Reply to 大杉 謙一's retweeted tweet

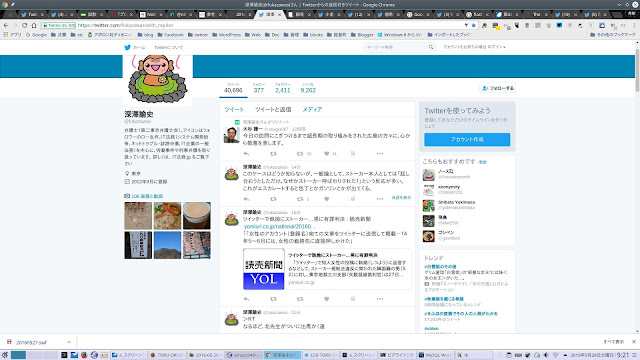pyautogui.click(x=246, y=154)
